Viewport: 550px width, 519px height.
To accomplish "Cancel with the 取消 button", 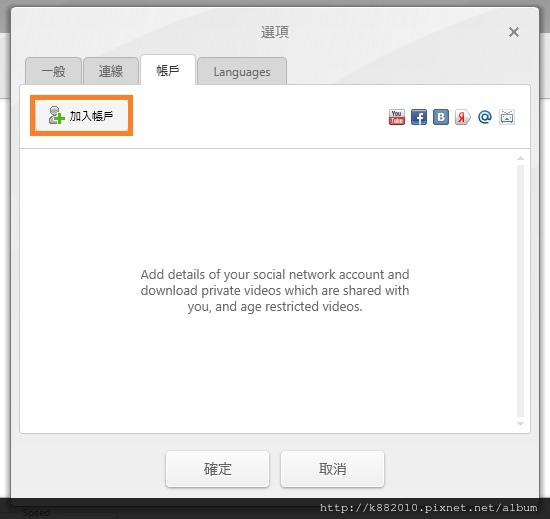I will click(x=333, y=469).
